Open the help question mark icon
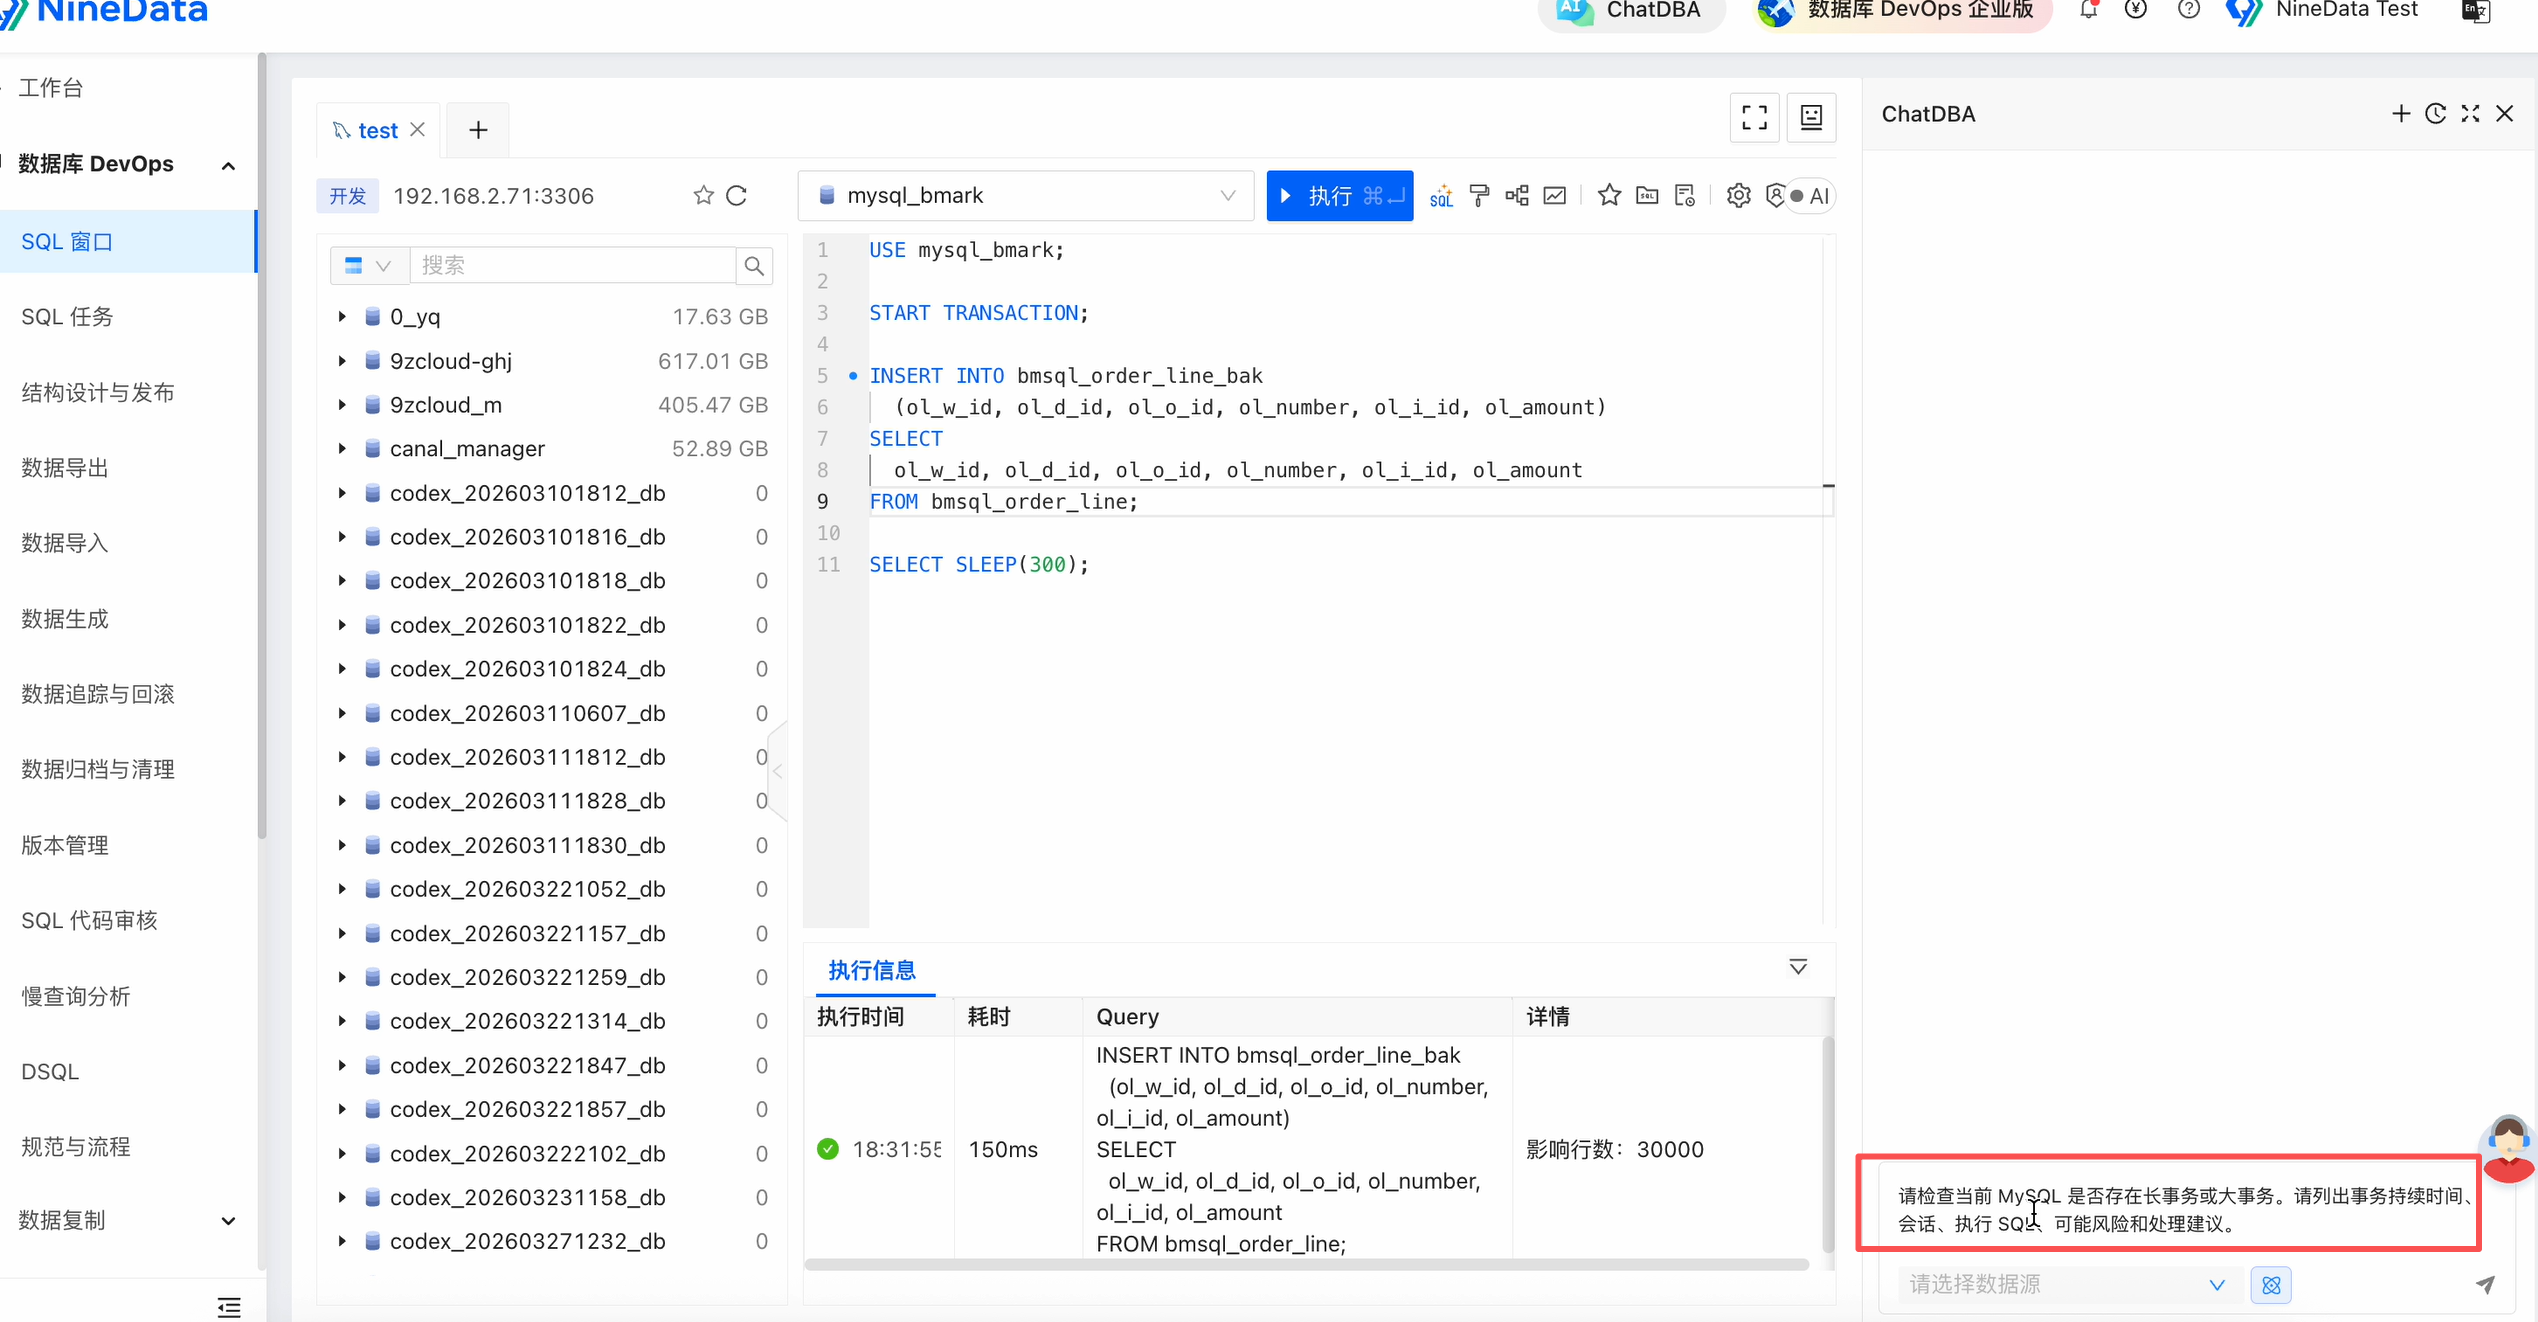Image resolution: width=2538 pixels, height=1322 pixels. [x=2189, y=10]
